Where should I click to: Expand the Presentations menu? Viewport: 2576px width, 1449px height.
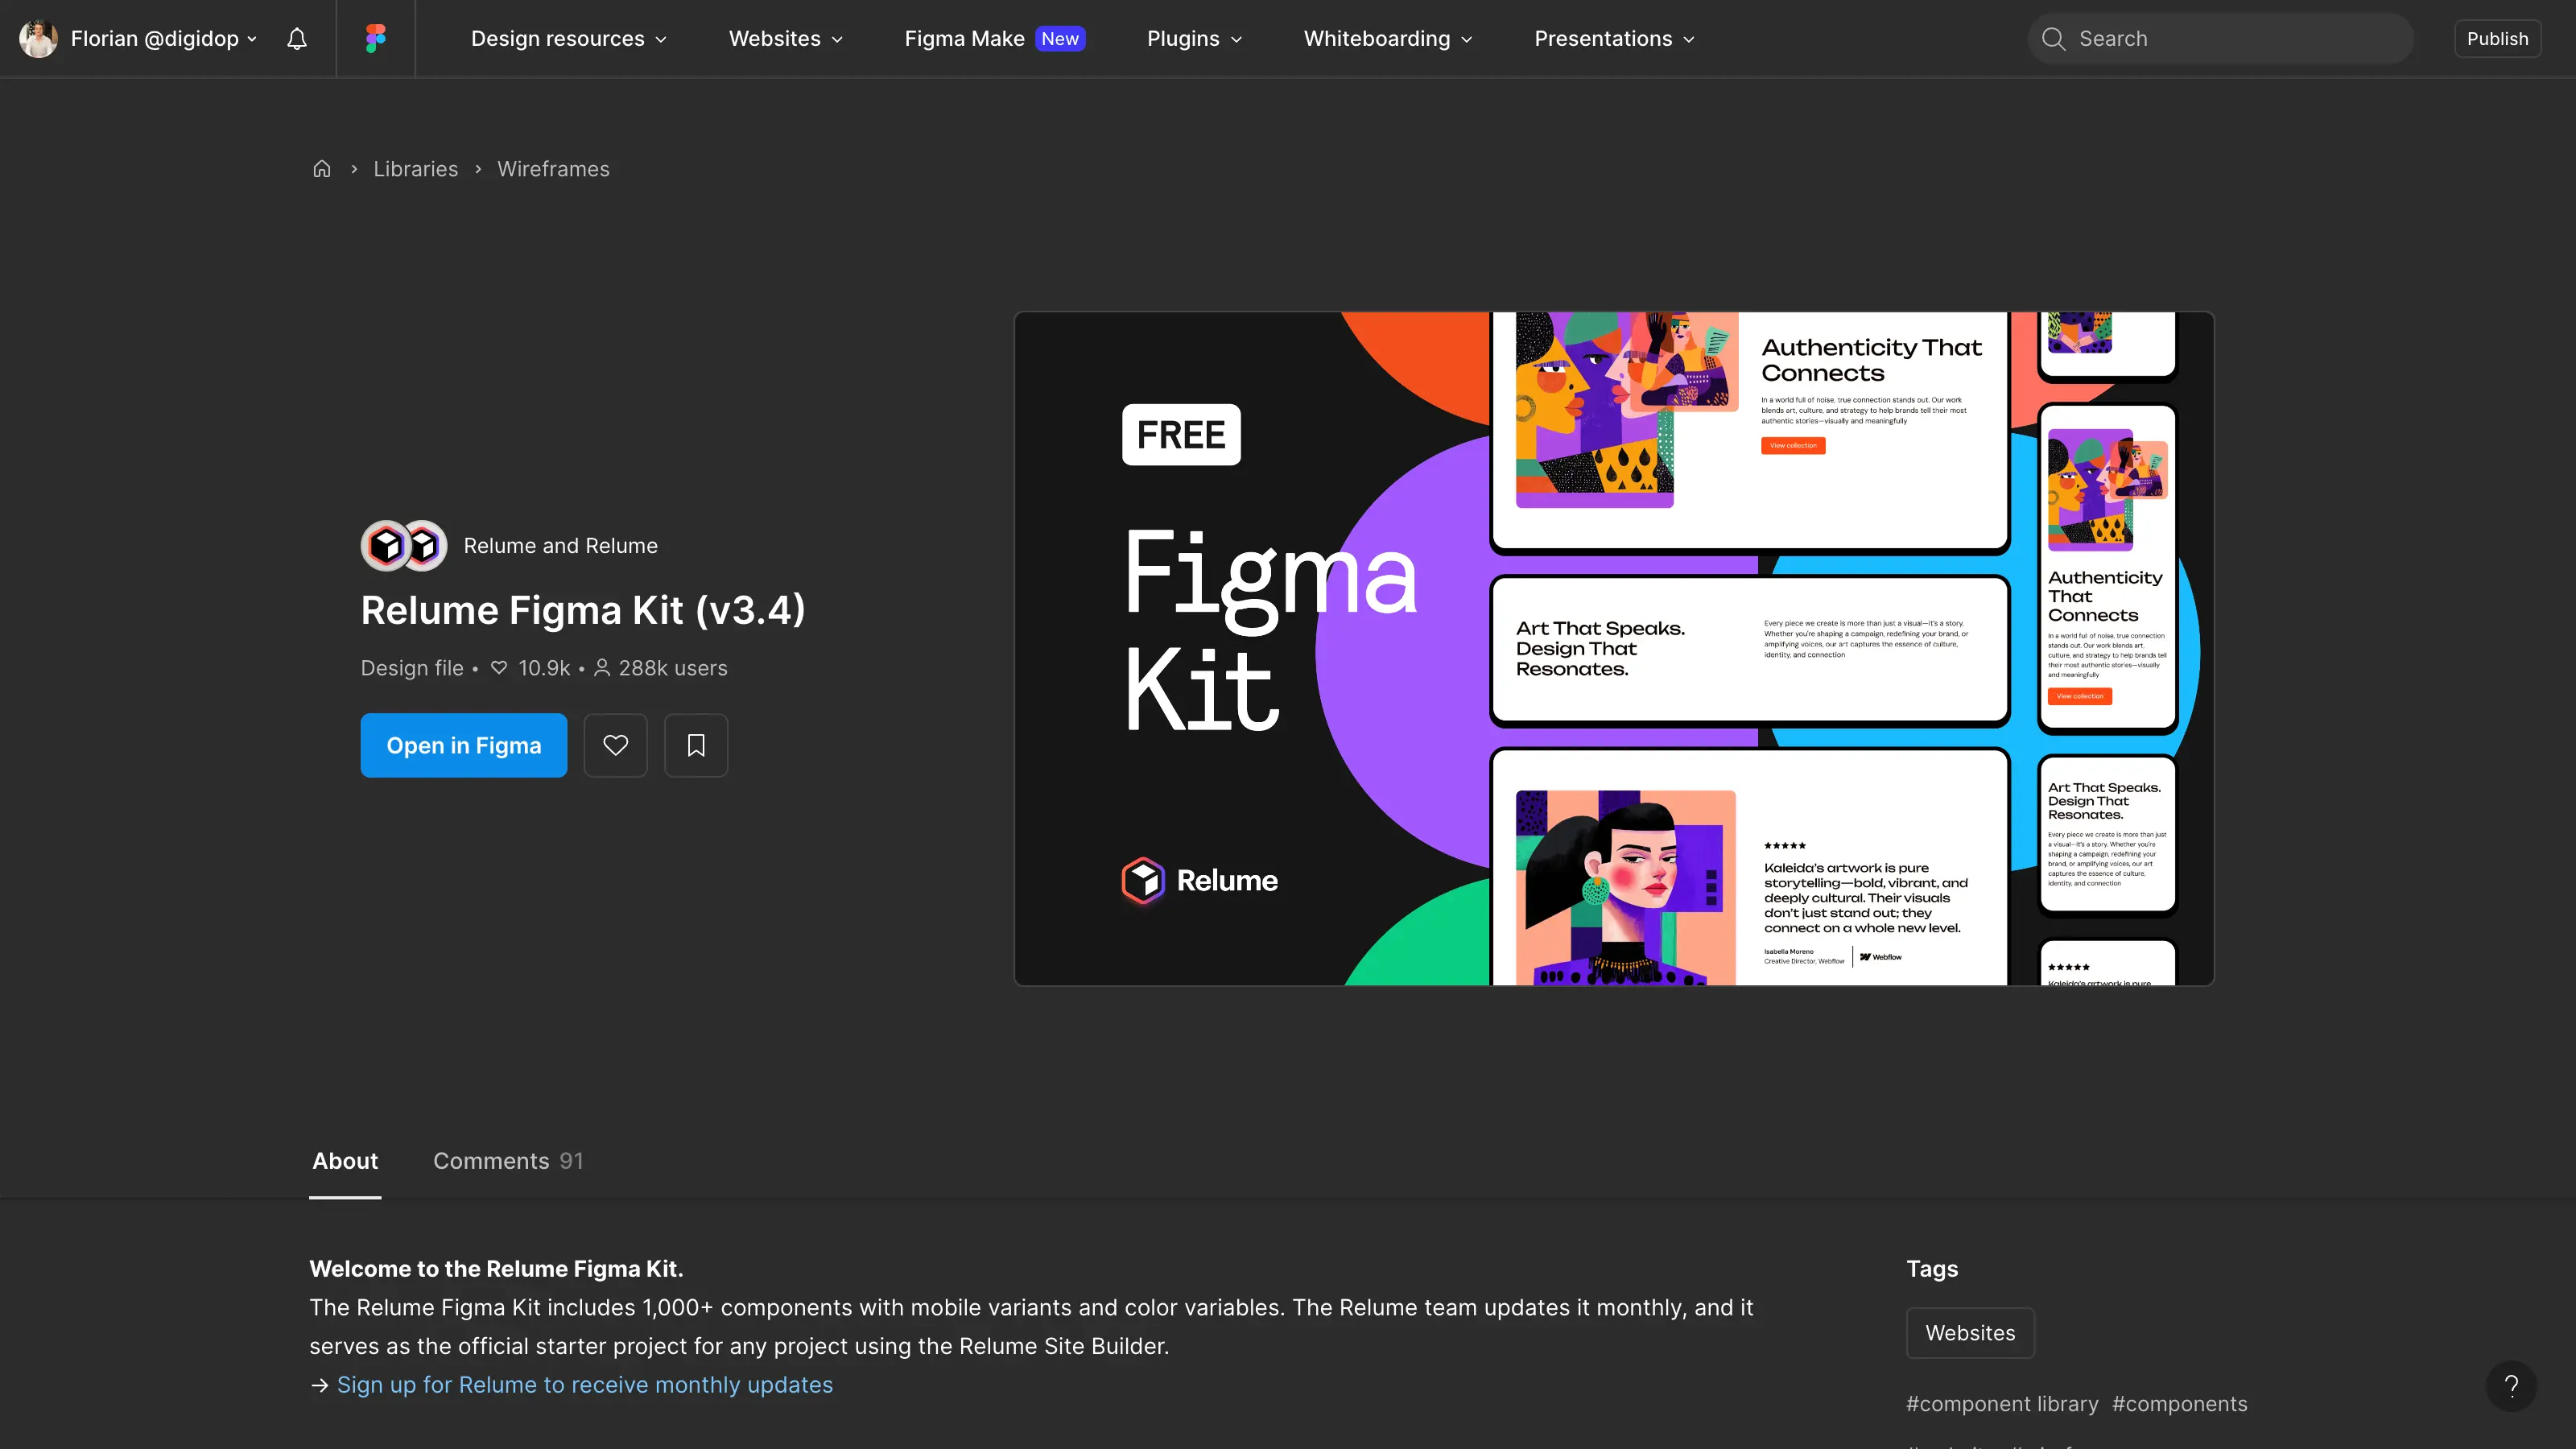click(x=1614, y=39)
